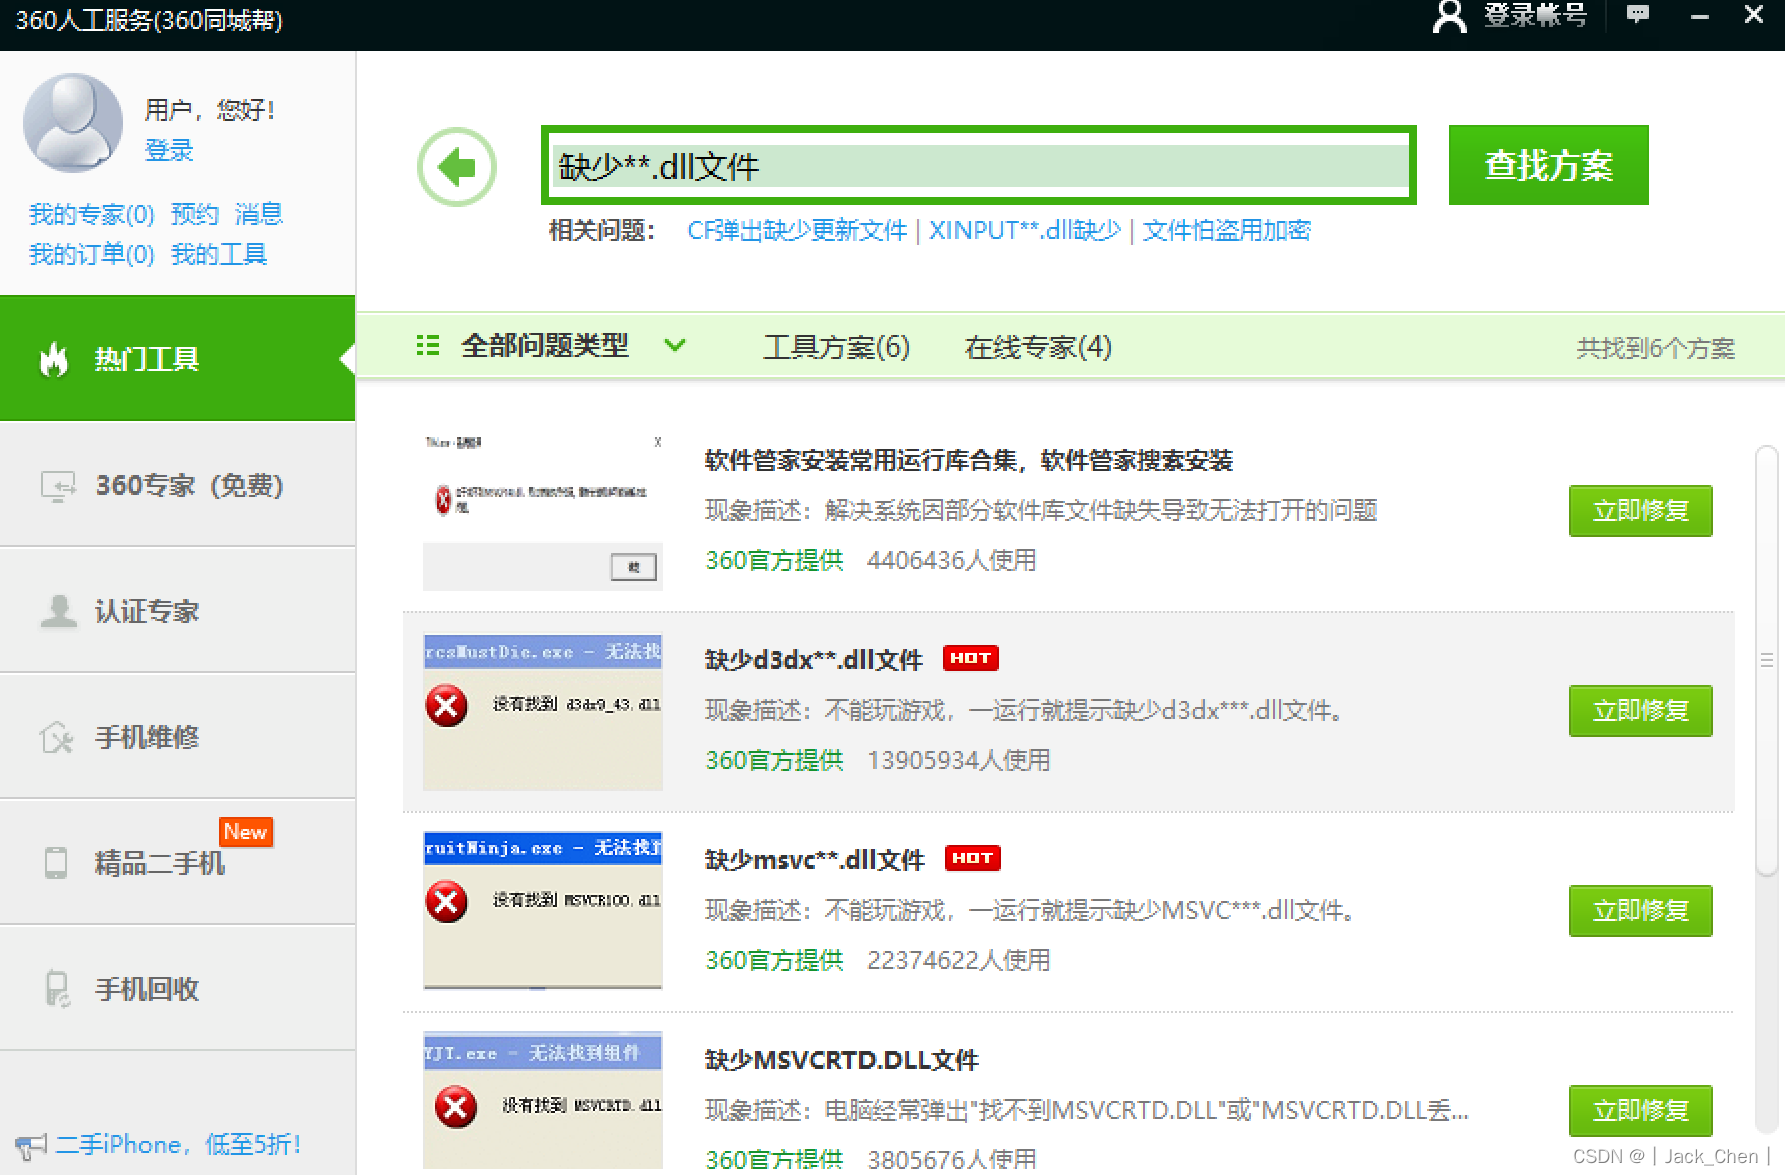This screenshot has height=1175, width=1785.
Task: Open 手机回收 sidebar item
Action: 178,989
